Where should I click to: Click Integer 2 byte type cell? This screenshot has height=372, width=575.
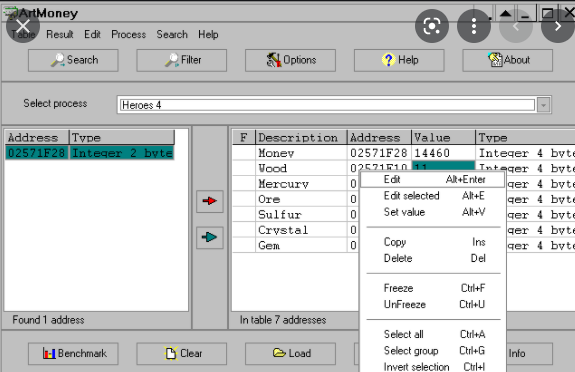pos(122,153)
